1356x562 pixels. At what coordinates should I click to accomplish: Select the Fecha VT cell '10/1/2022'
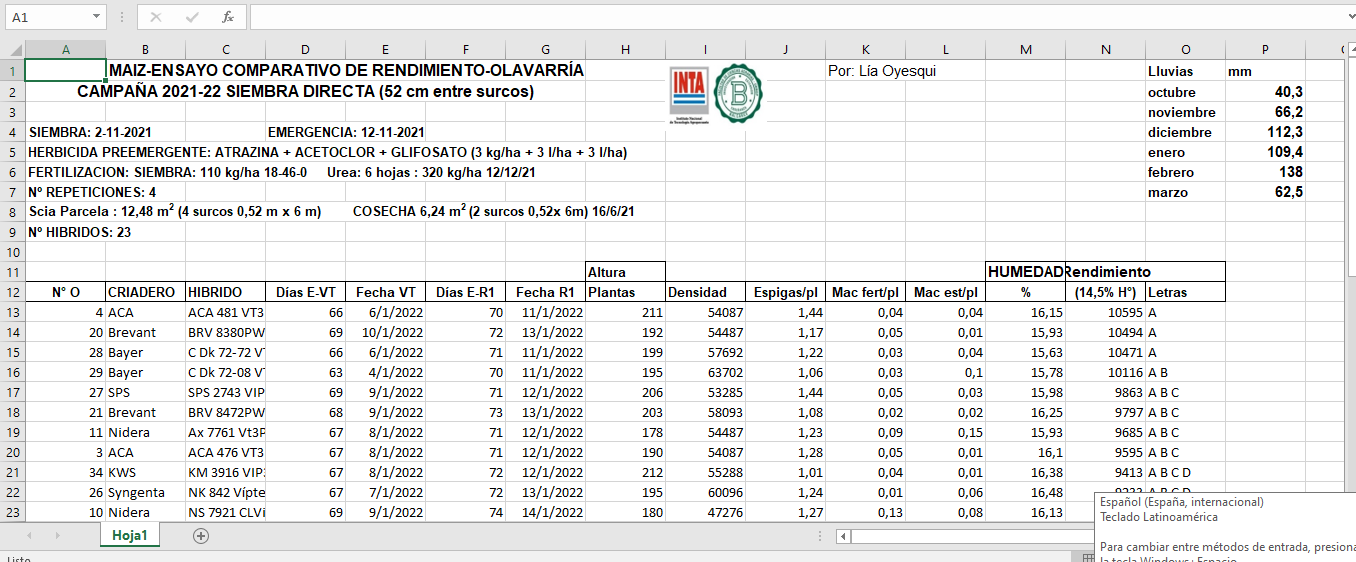tap(385, 332)
